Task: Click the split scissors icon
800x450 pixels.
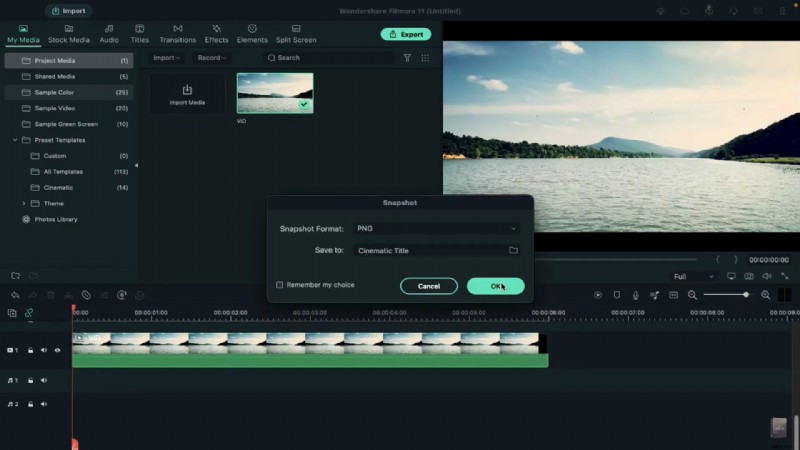Action: pyautogui.click(x=68, y=295)
